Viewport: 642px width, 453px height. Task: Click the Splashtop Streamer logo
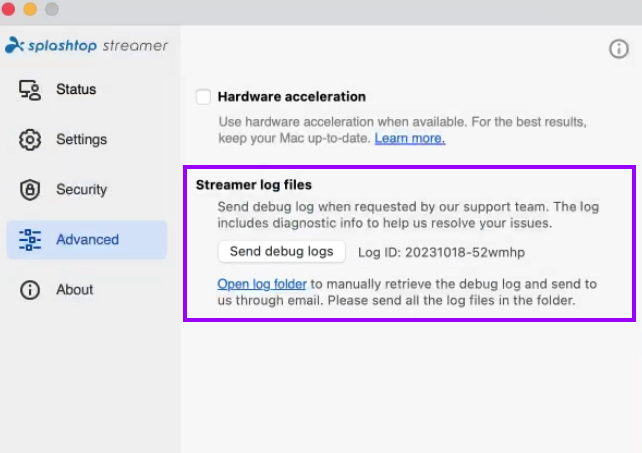pos(86,45)
